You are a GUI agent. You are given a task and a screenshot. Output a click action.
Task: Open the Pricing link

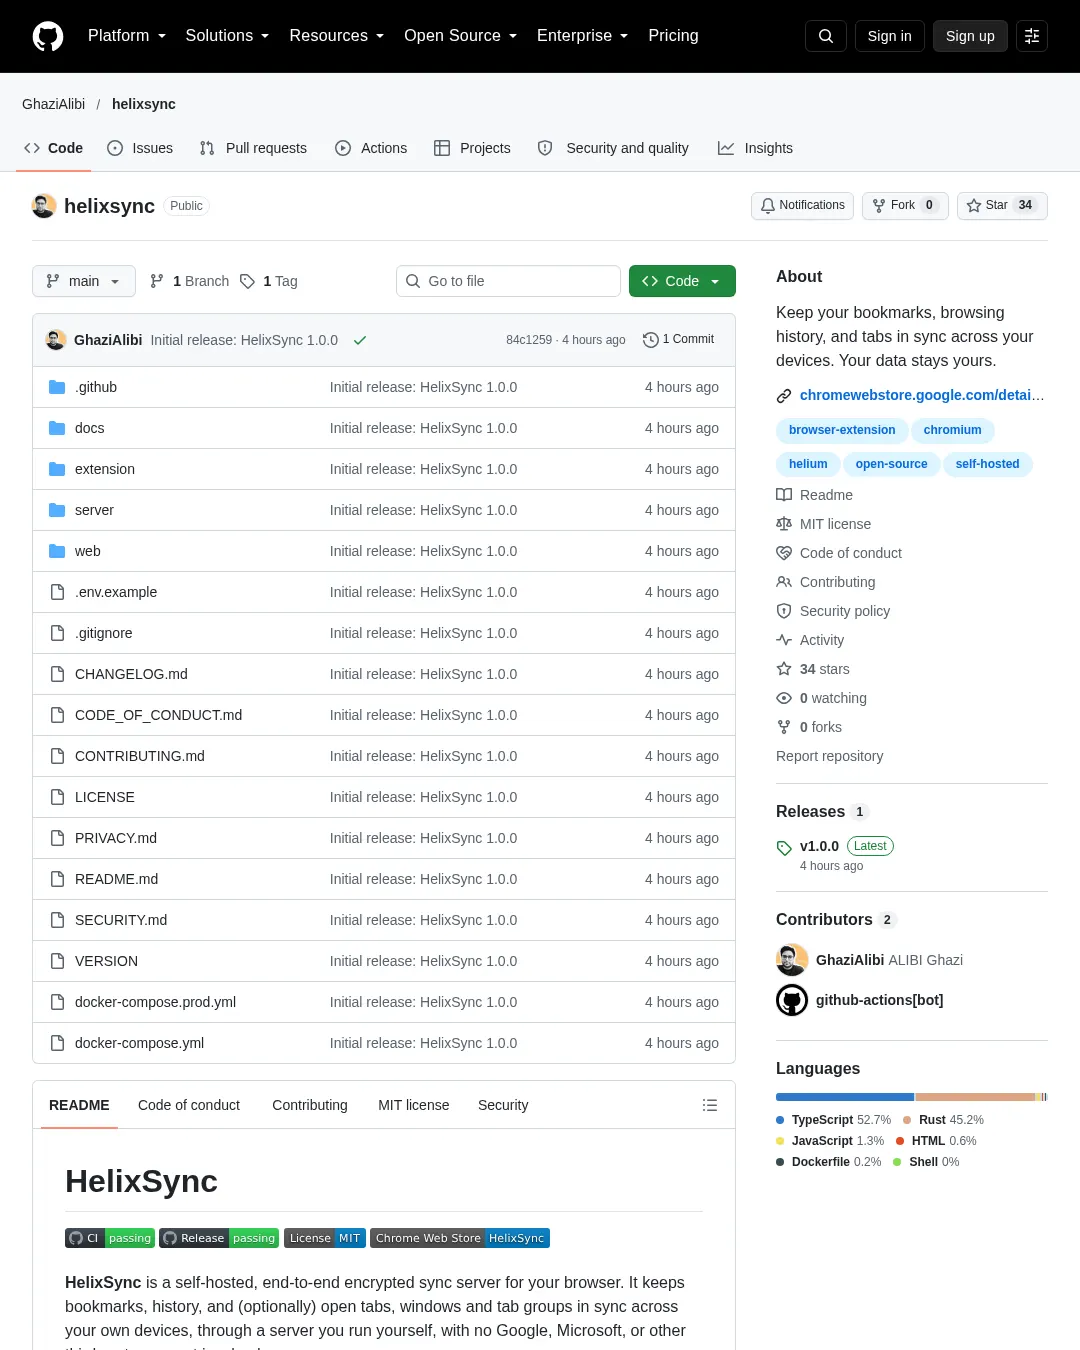(x=673, y=36)
